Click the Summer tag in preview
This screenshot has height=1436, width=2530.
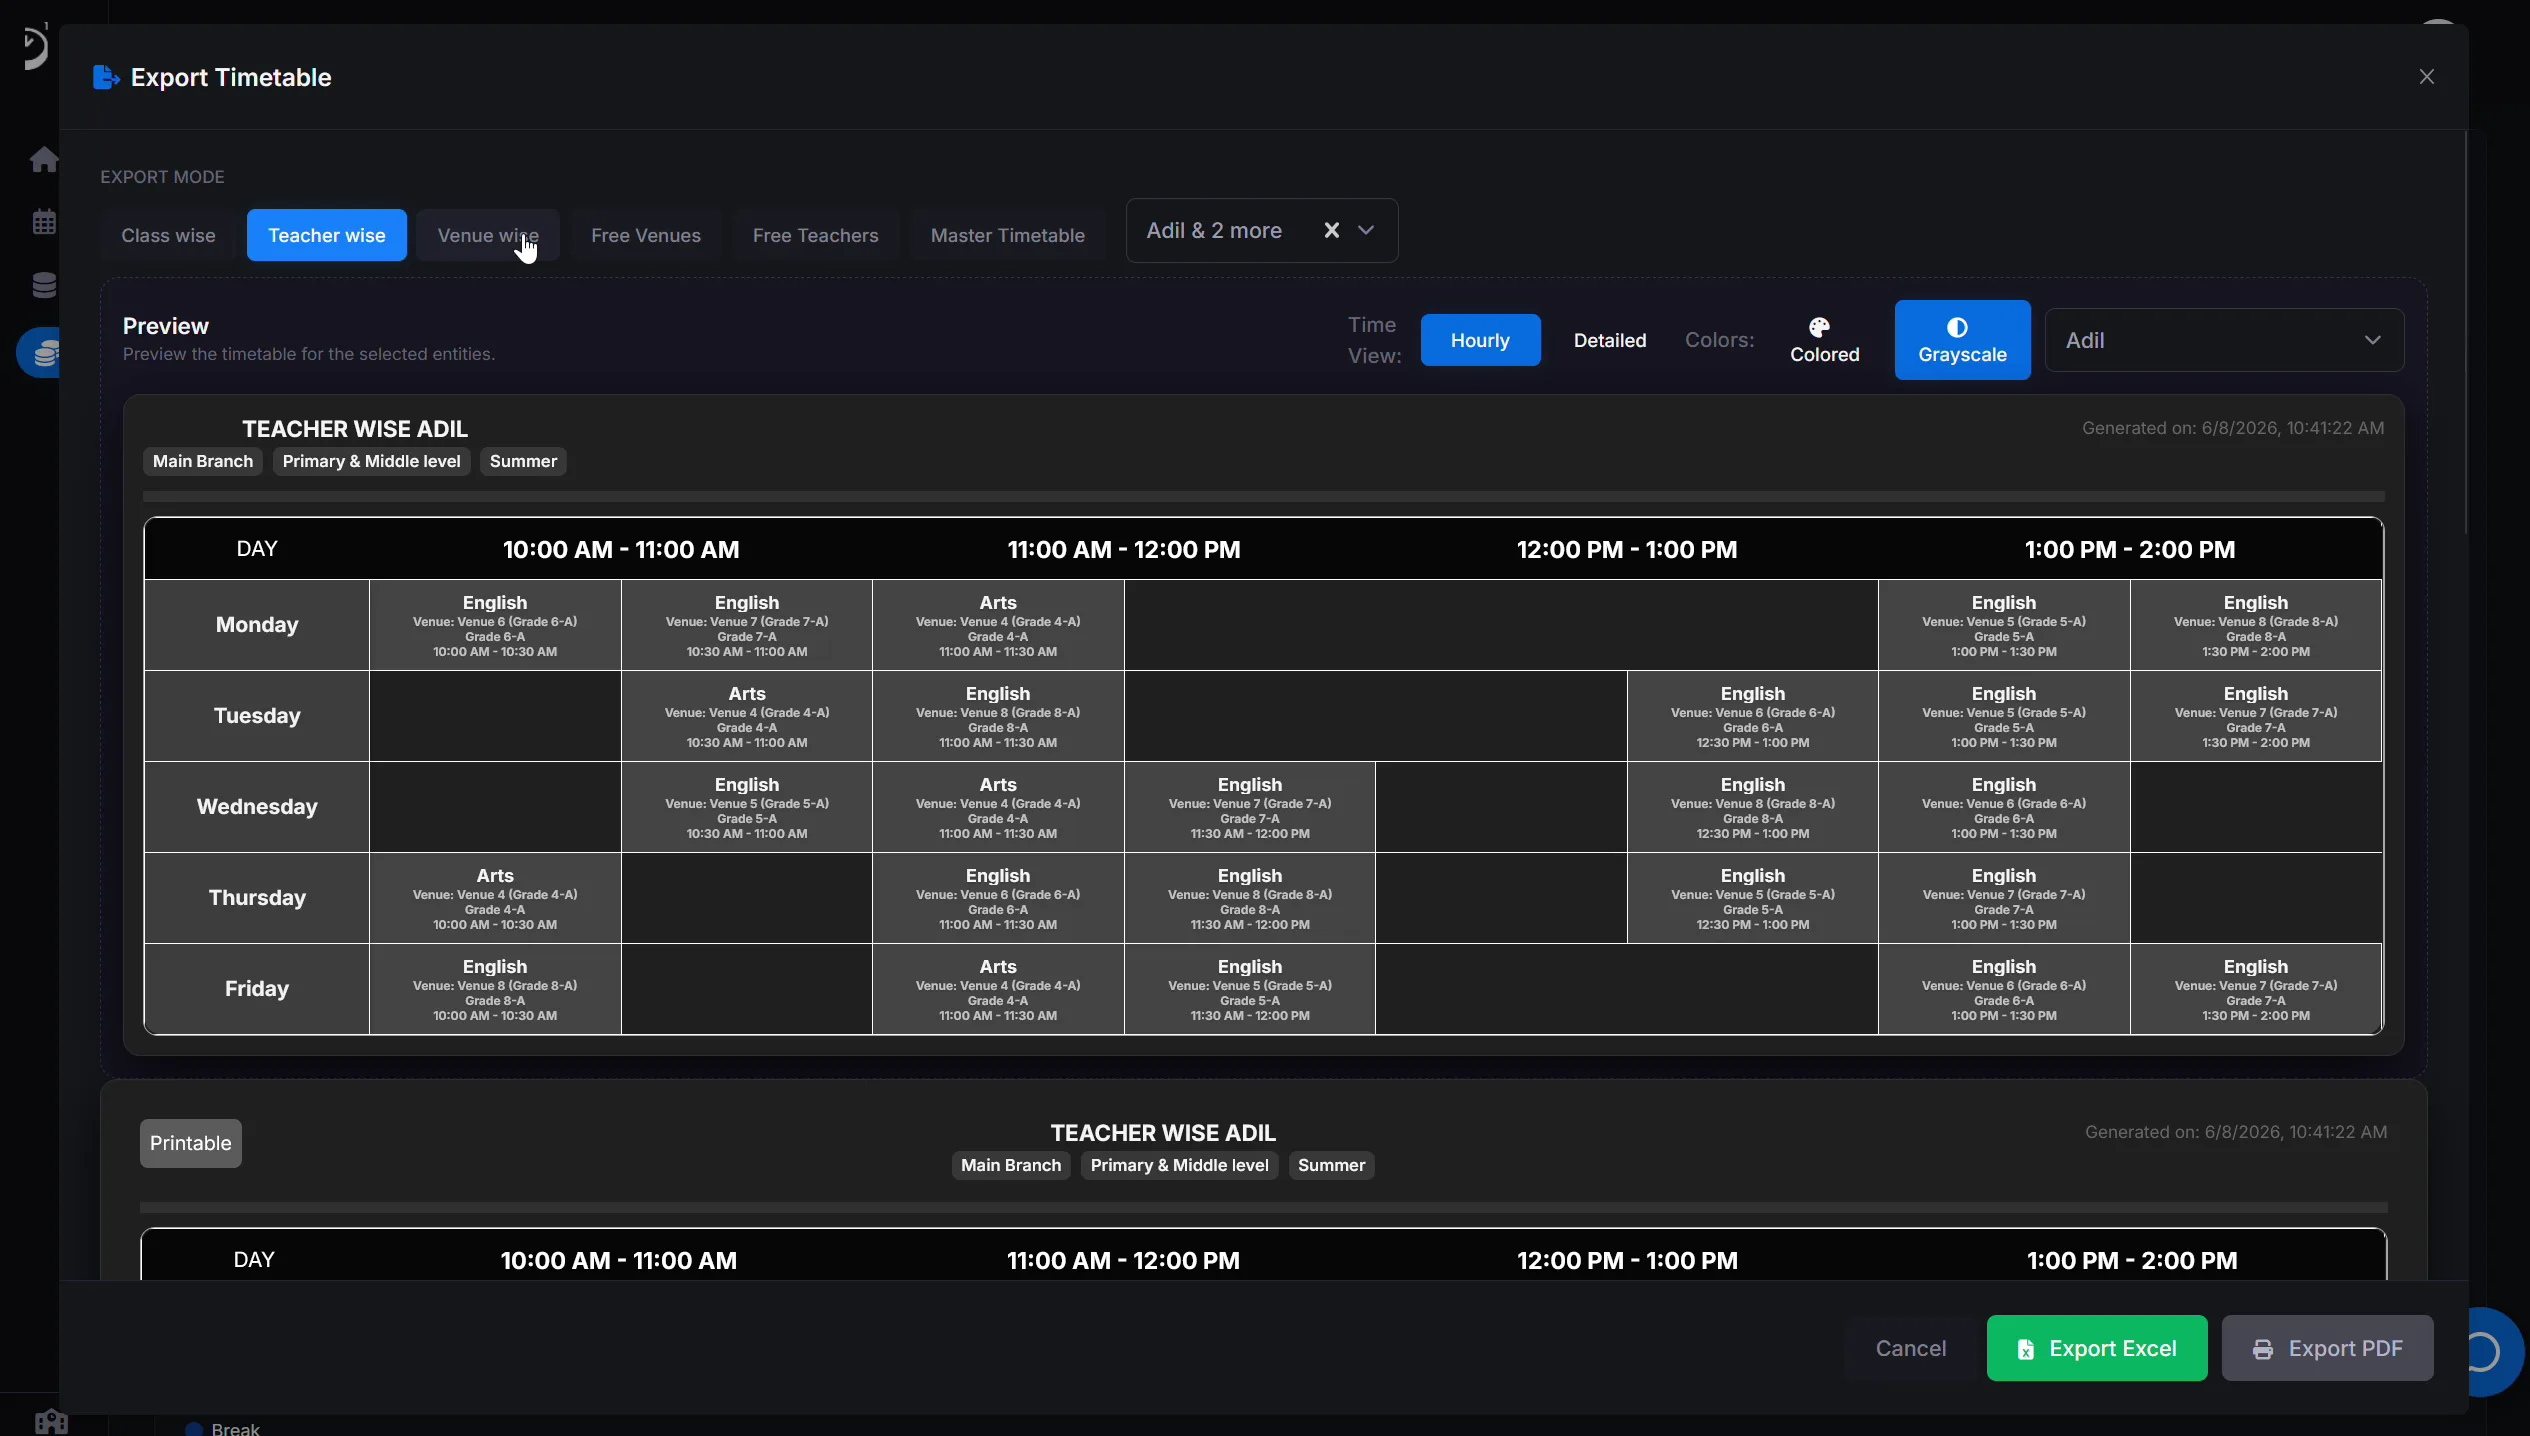(523, 461)
